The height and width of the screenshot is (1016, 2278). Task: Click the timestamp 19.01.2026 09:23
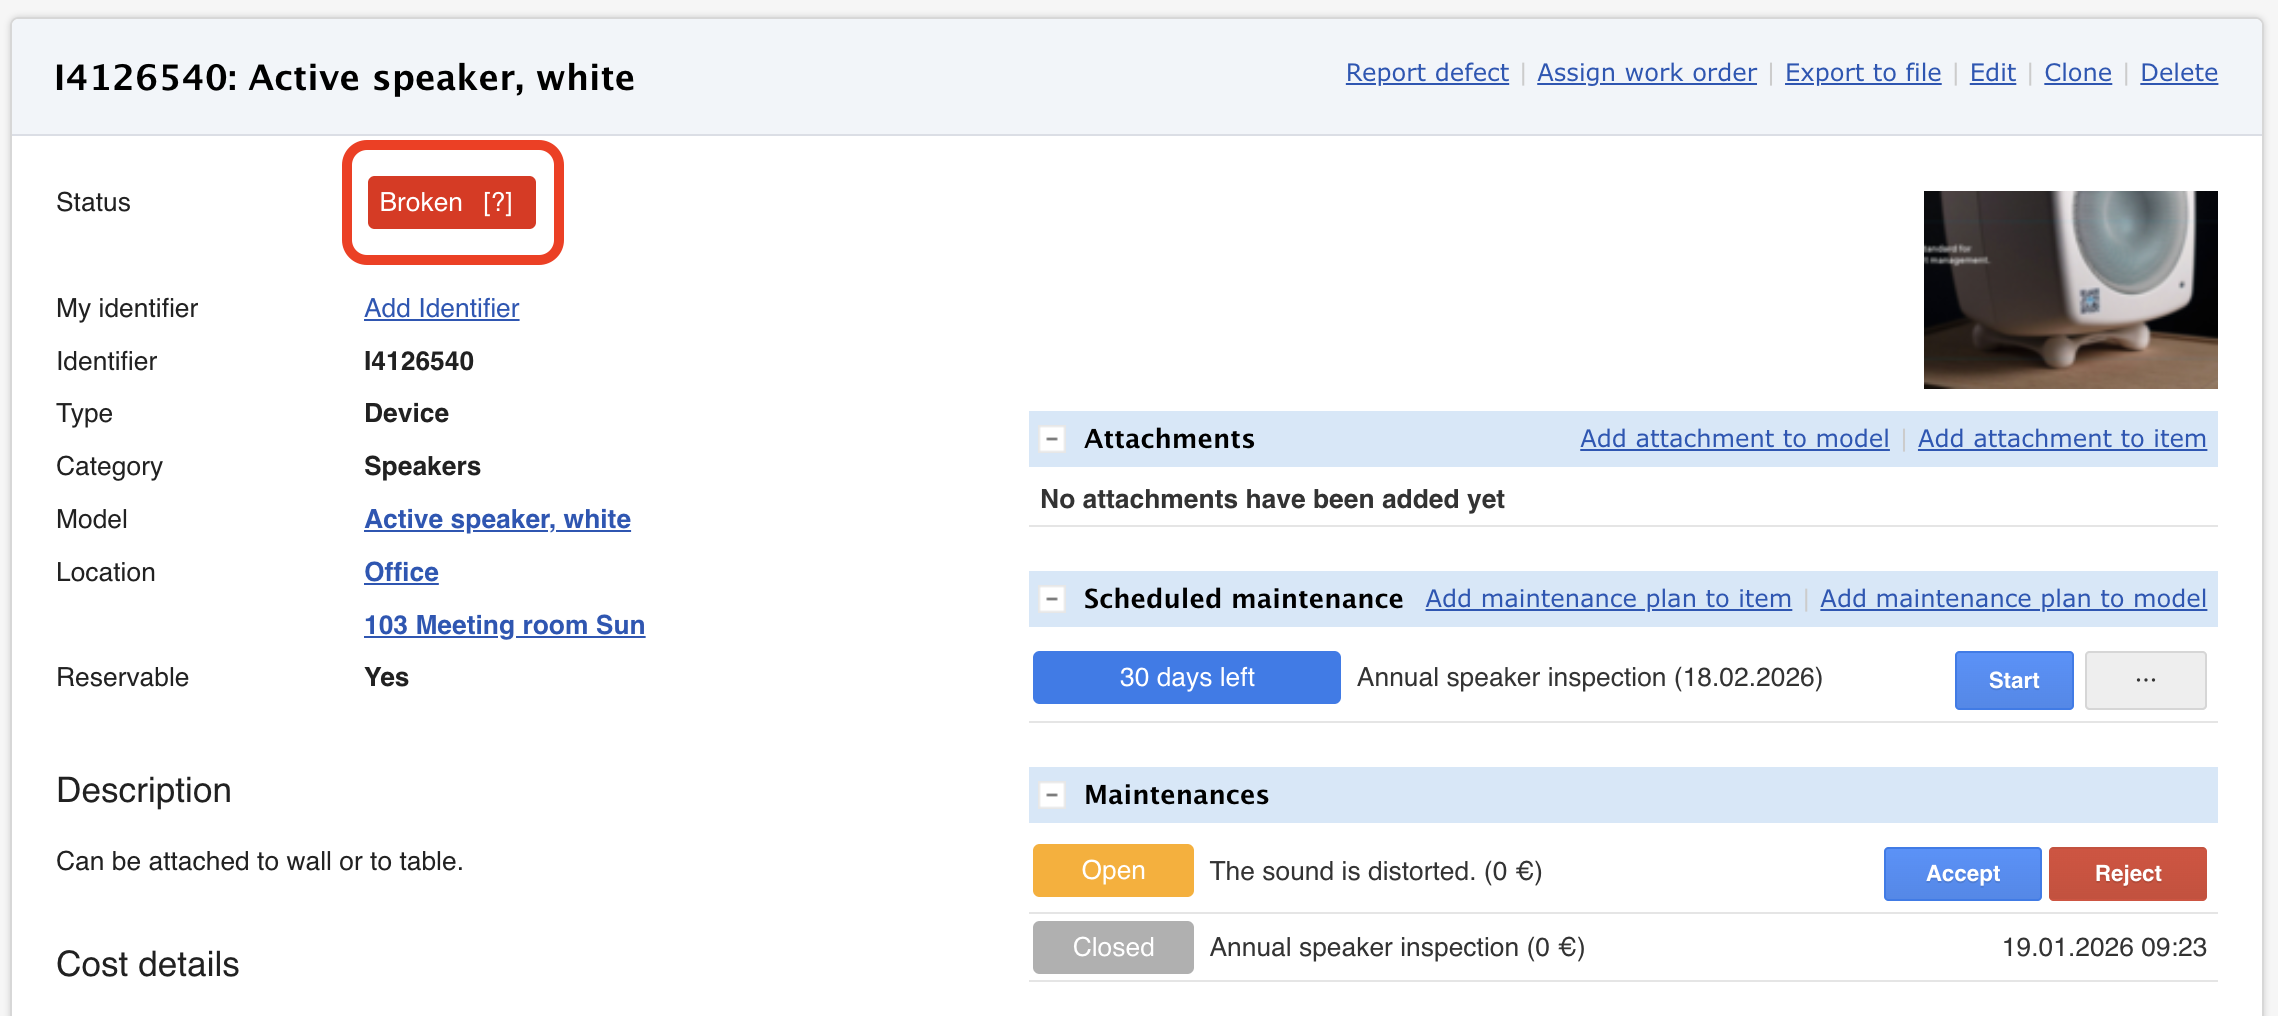2104,948
